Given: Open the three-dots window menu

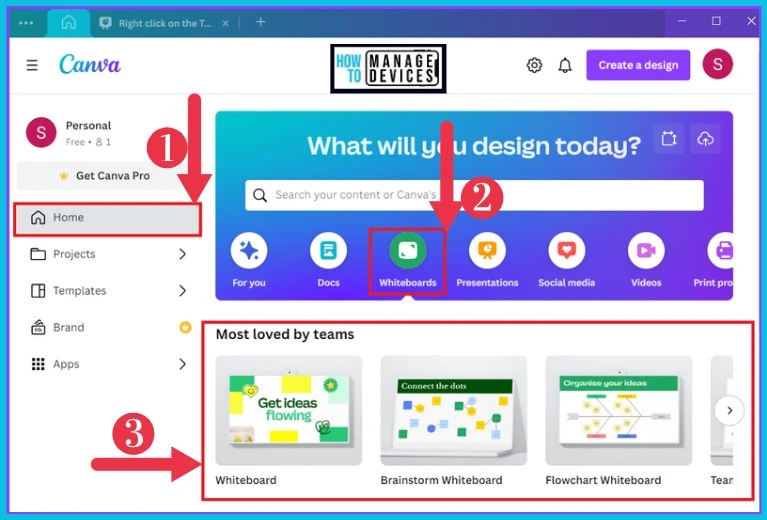Looking at the screenshot, I should (25, 23).
